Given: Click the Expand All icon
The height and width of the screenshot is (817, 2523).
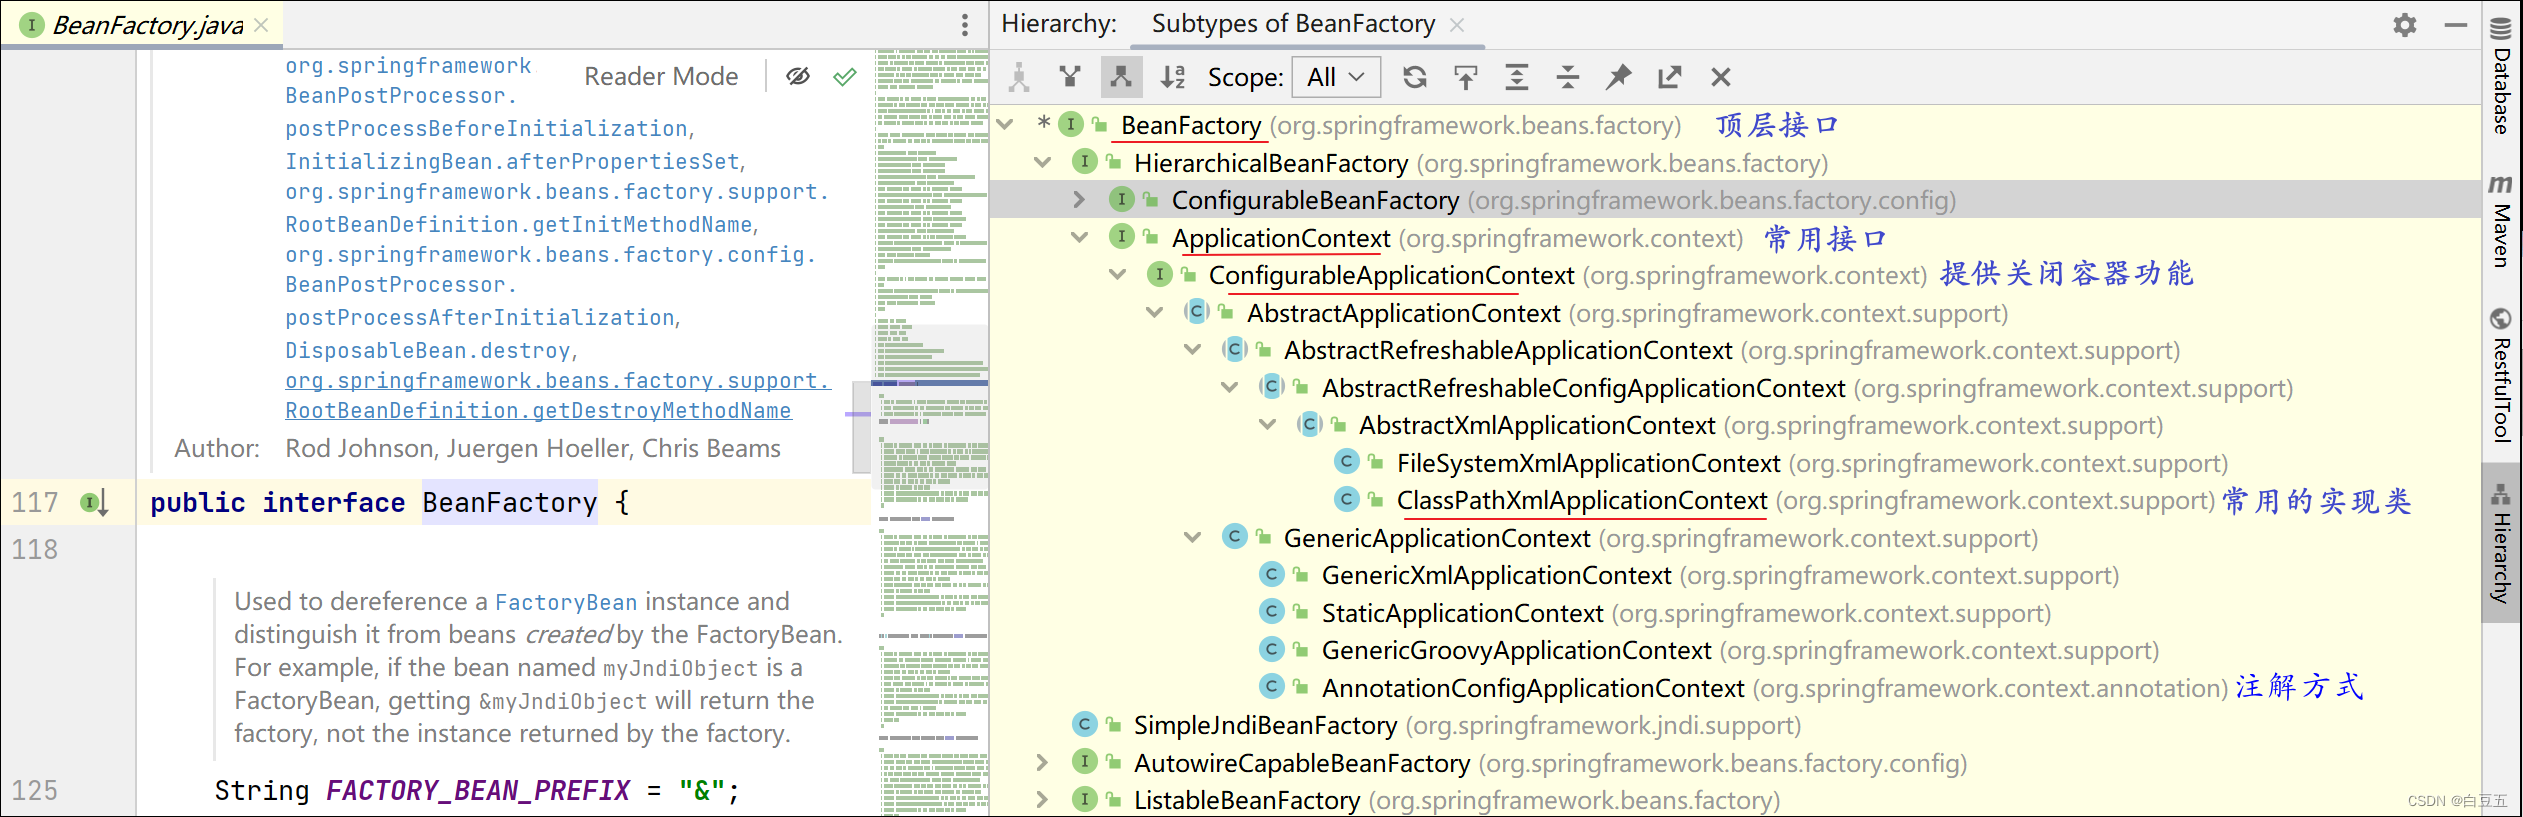Looking at the screenshot, I should (x=1516, y=77).
